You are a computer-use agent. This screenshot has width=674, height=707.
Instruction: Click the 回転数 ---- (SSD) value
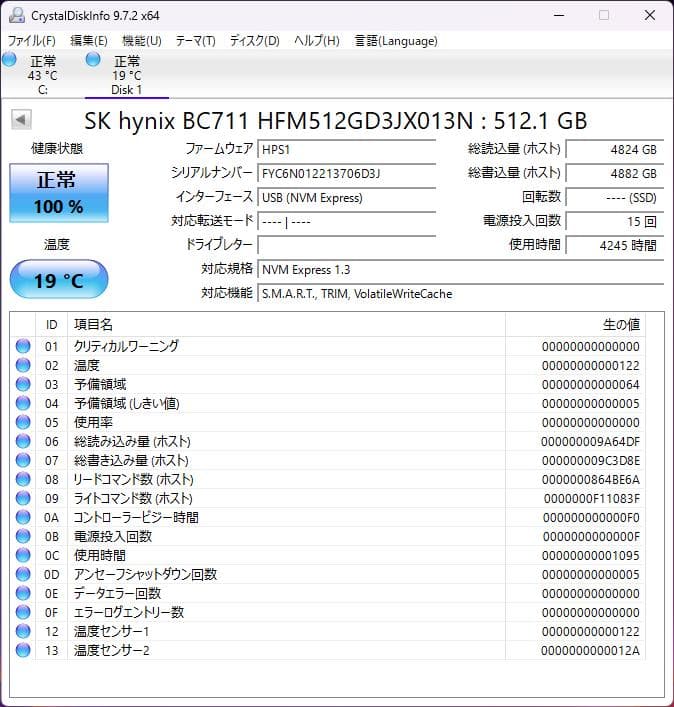615,197
